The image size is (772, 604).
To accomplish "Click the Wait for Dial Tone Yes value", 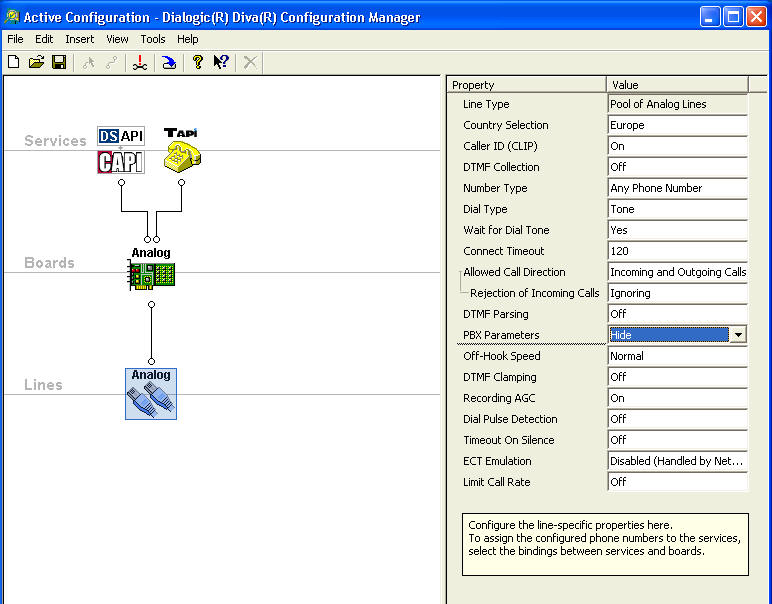I will click(x=678, y=230).
